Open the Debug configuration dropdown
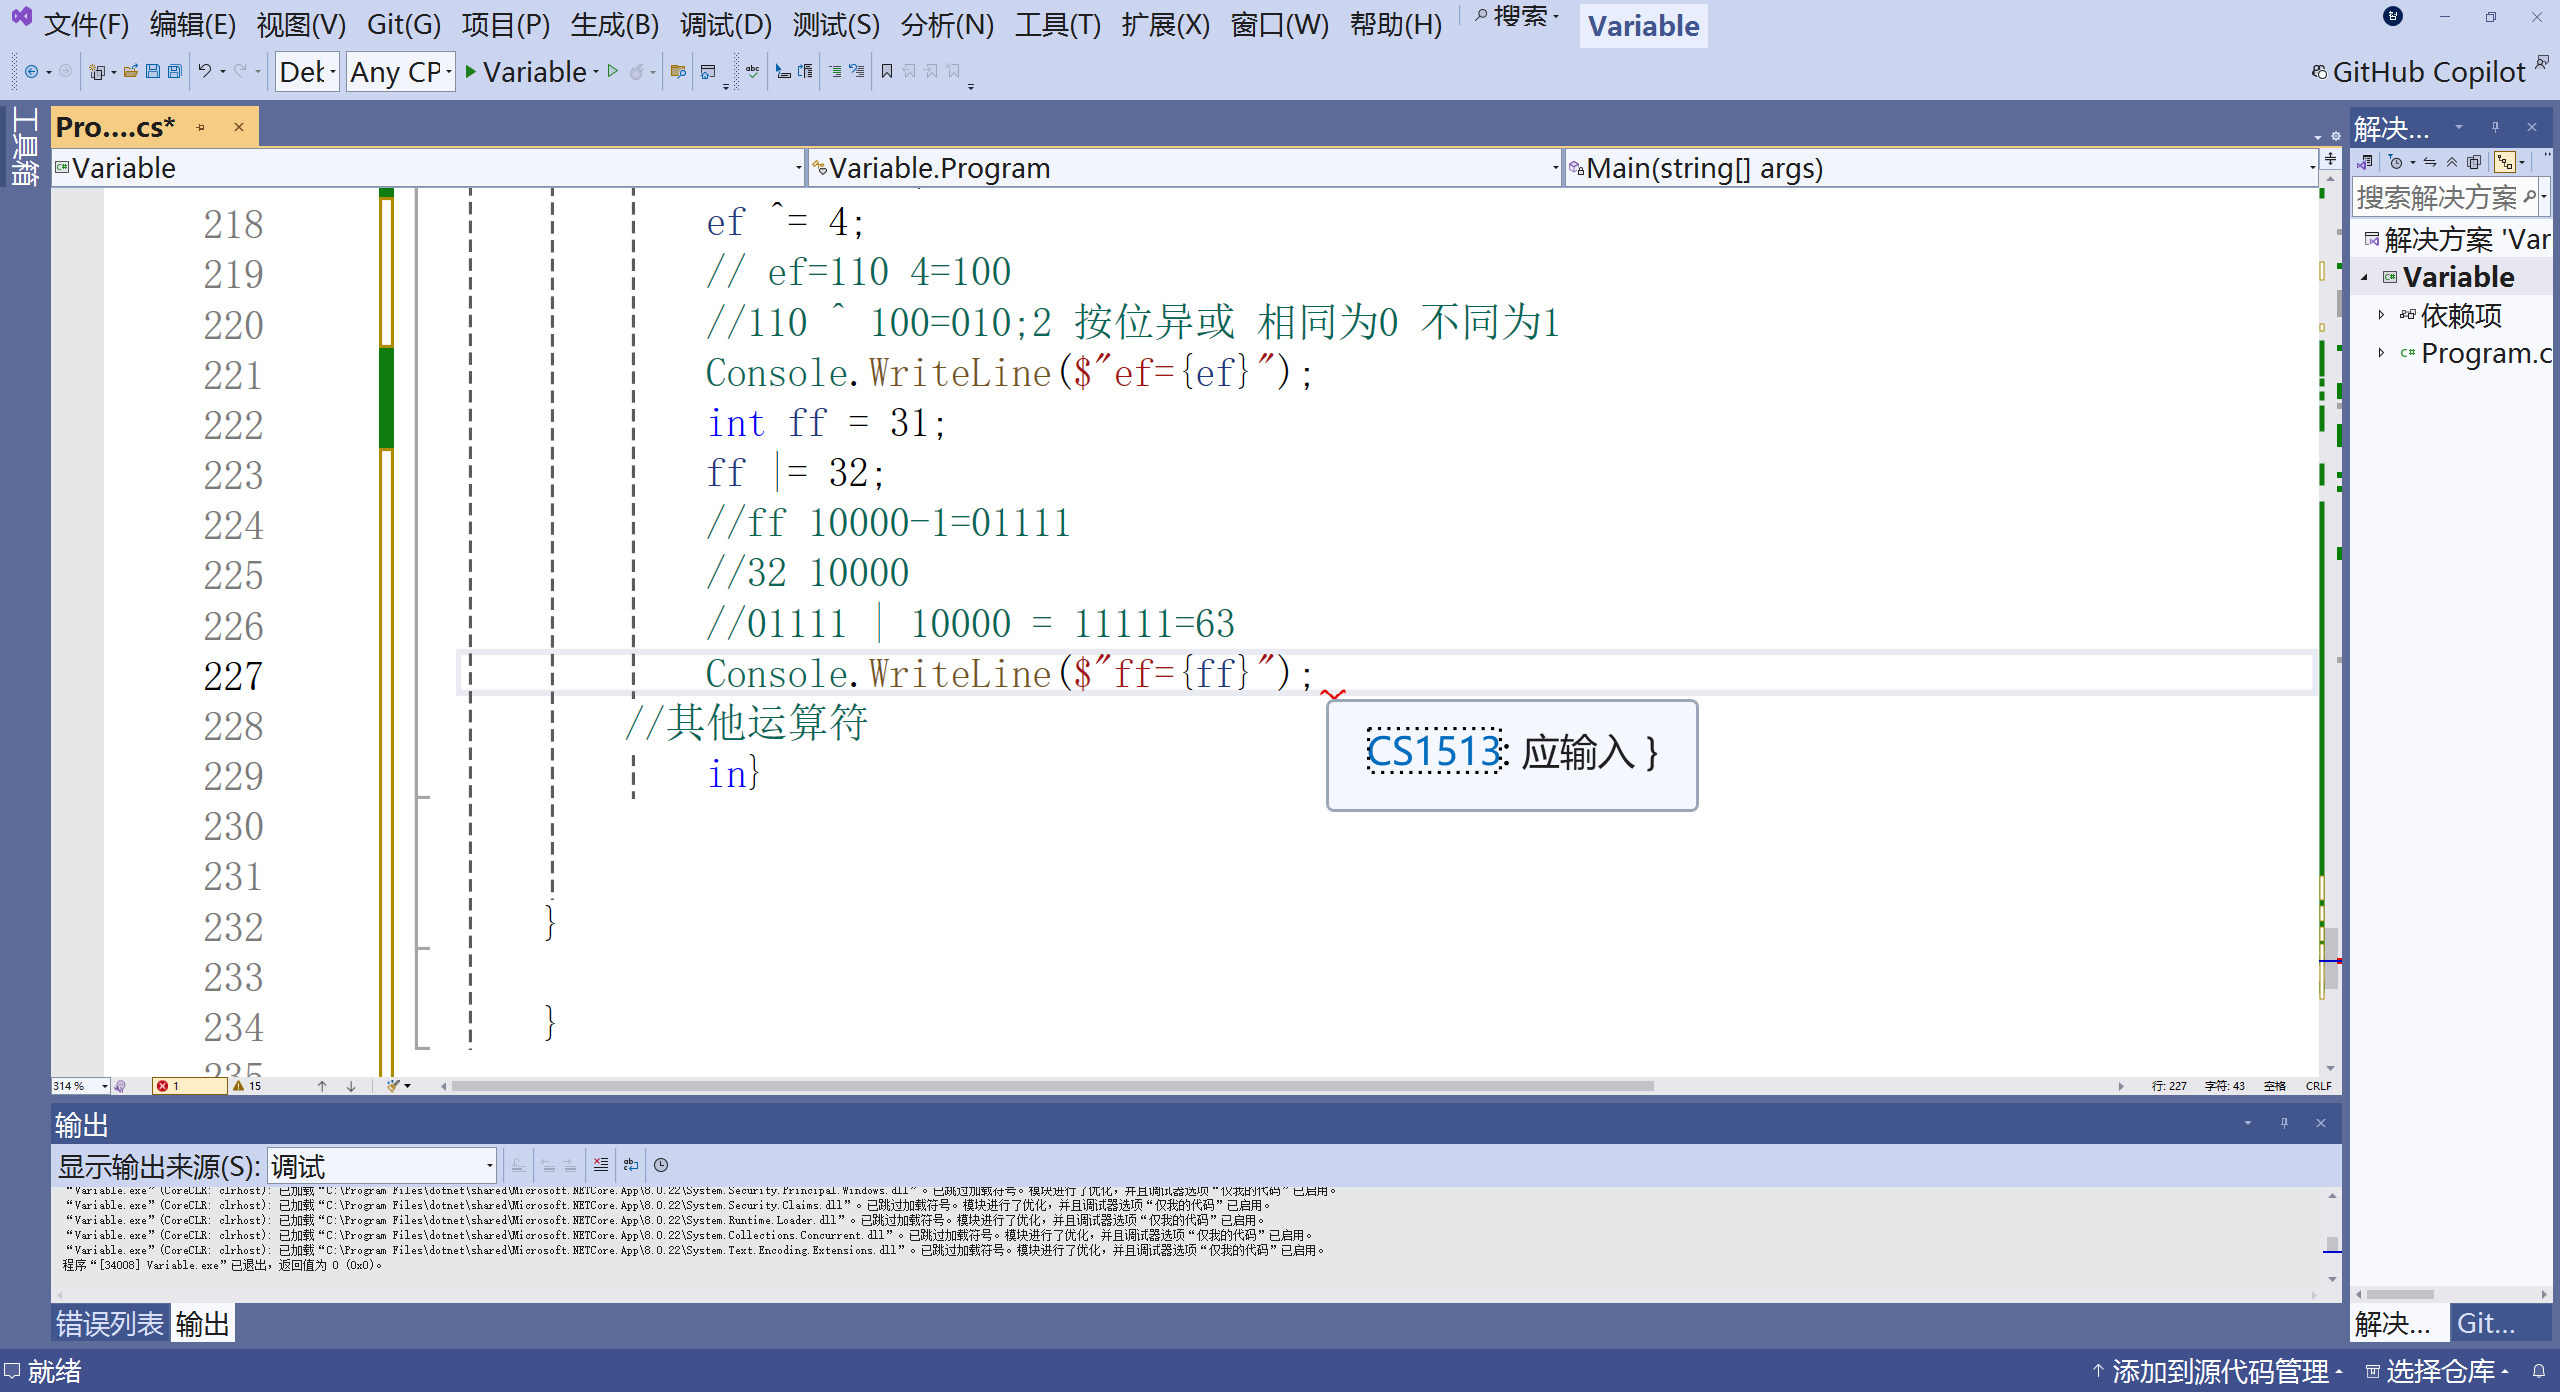The width and height of the screenshot is (2560, 1392). pos(306,72)
